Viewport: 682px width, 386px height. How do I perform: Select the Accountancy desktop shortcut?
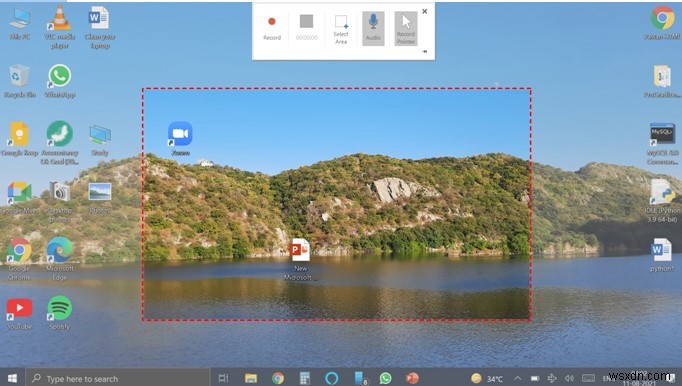(60, 143)
